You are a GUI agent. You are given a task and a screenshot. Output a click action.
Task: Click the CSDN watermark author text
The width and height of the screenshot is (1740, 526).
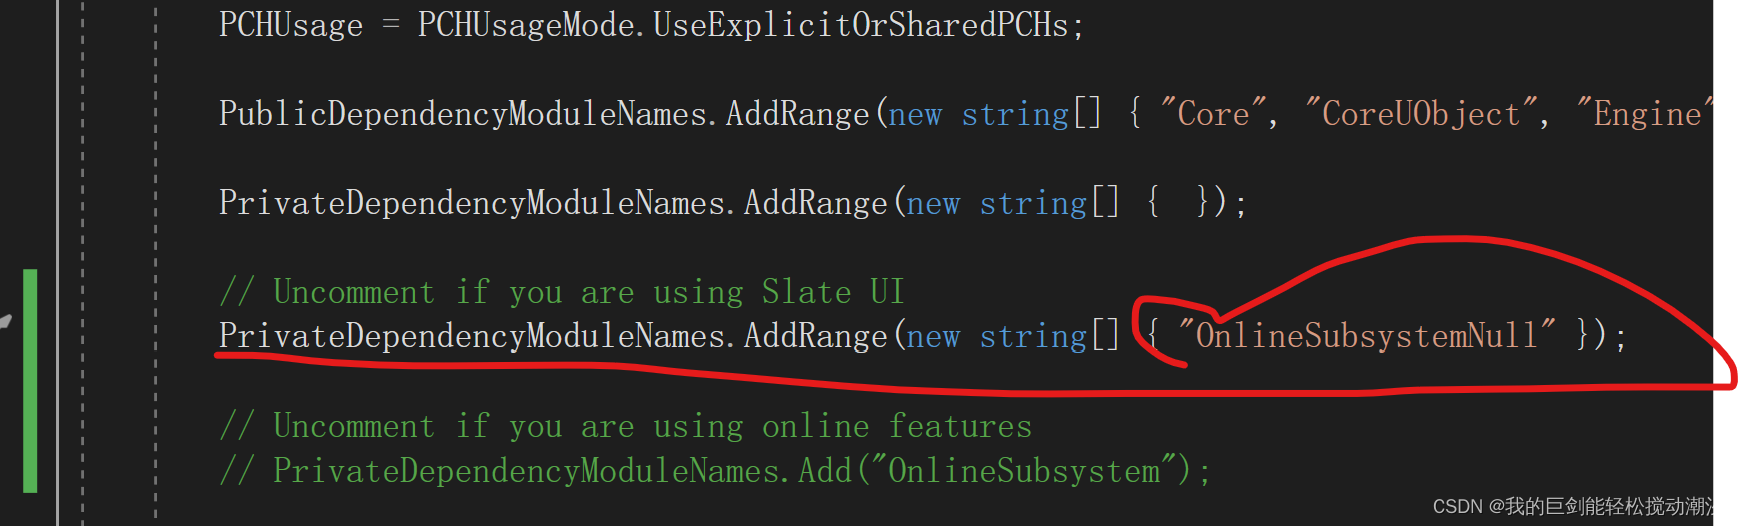pos(1578,507)
